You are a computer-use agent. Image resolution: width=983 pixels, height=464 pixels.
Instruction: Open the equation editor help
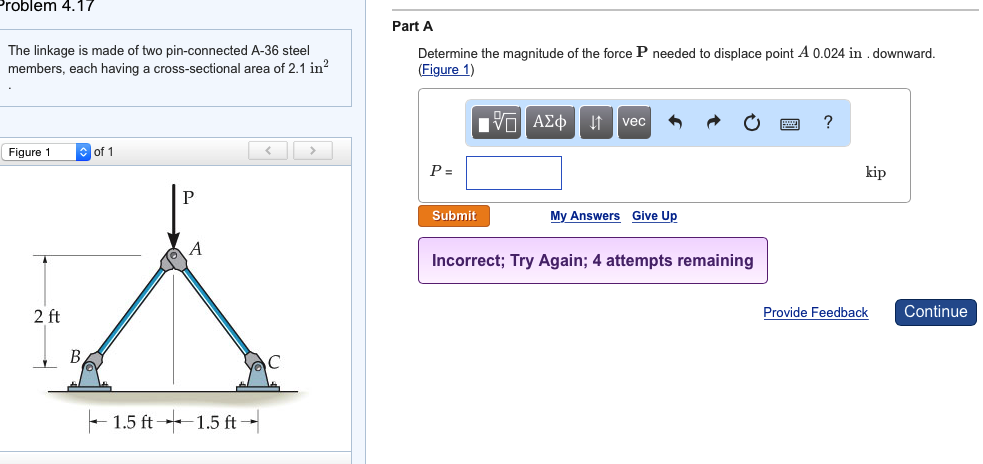(x=827, y=122)
